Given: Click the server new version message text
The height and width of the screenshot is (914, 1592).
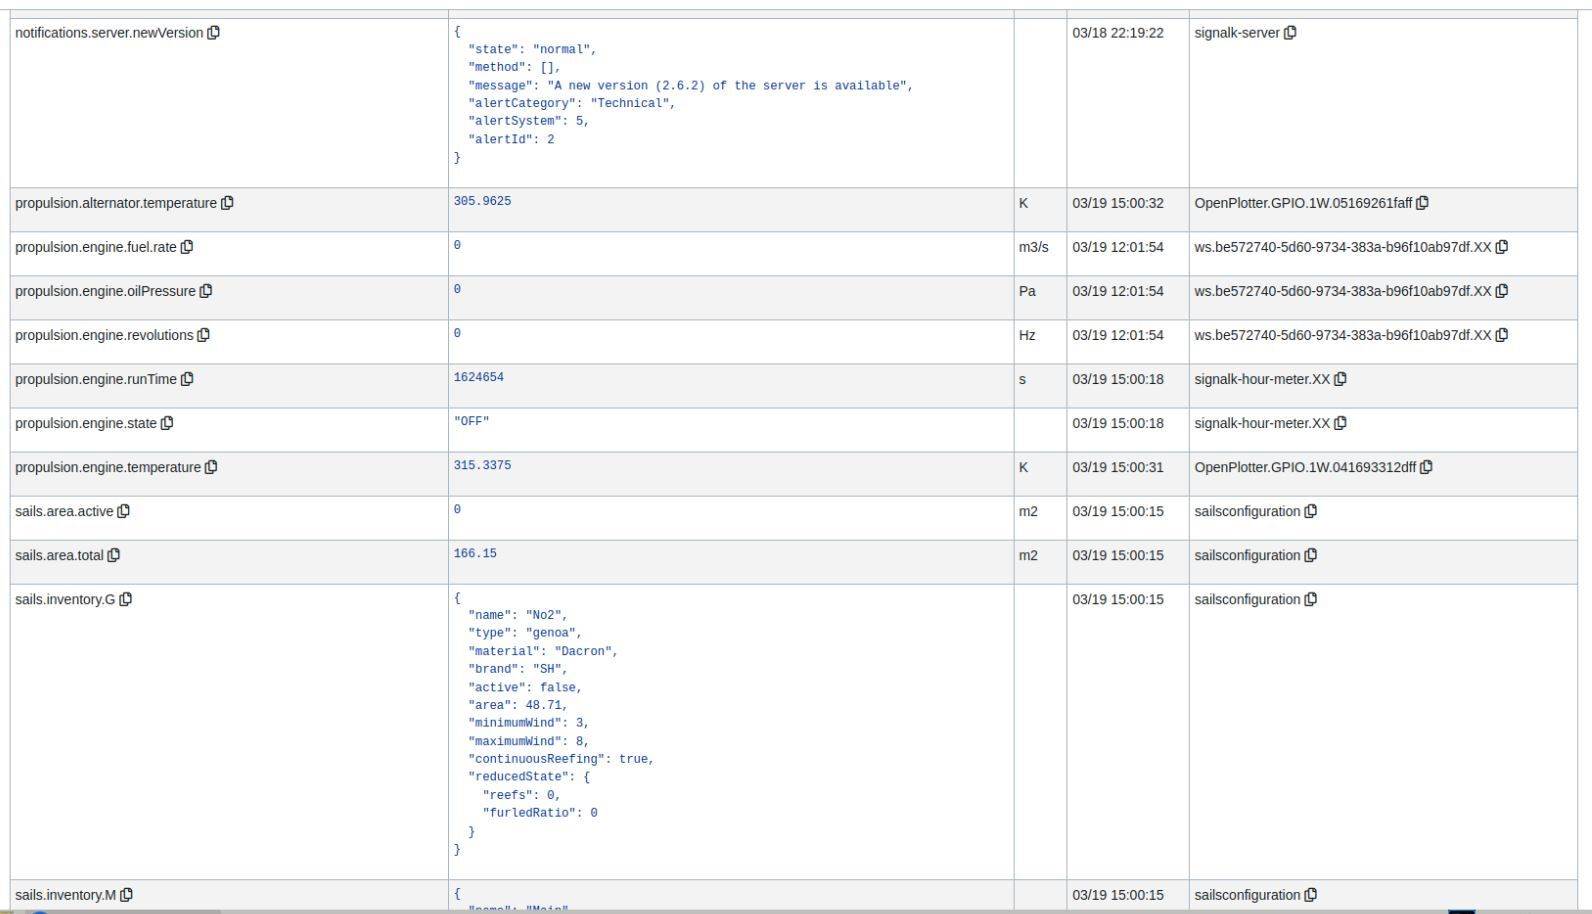Looking at the screenshot, I should click(728, 86).
